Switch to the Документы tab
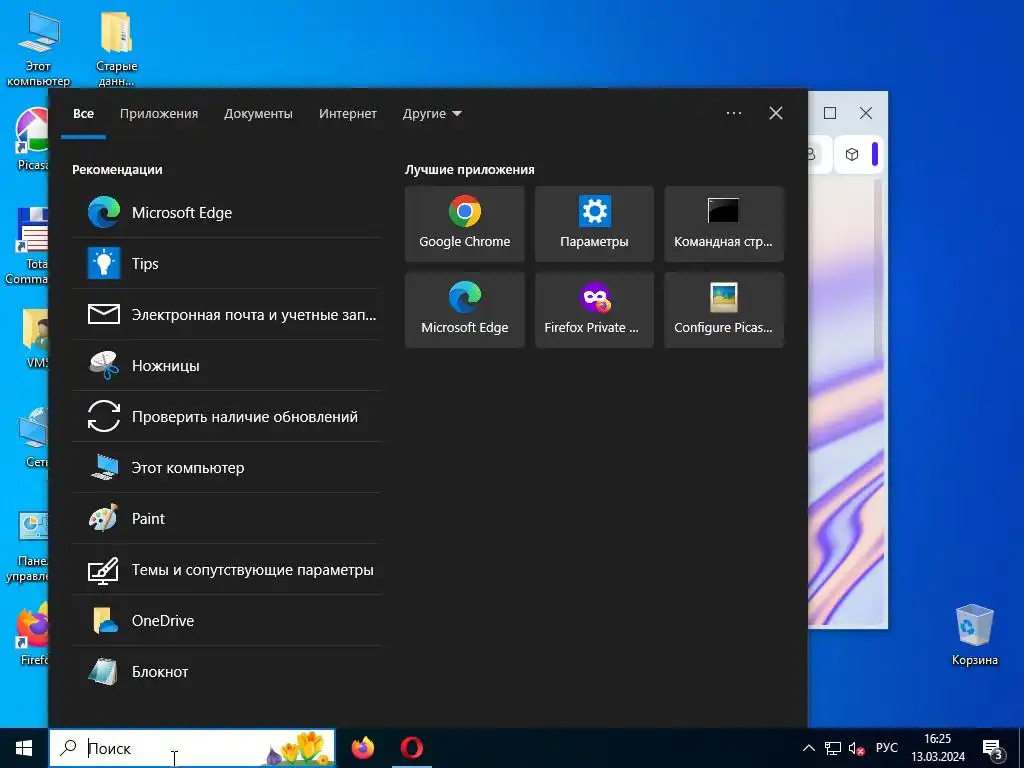 258,114
